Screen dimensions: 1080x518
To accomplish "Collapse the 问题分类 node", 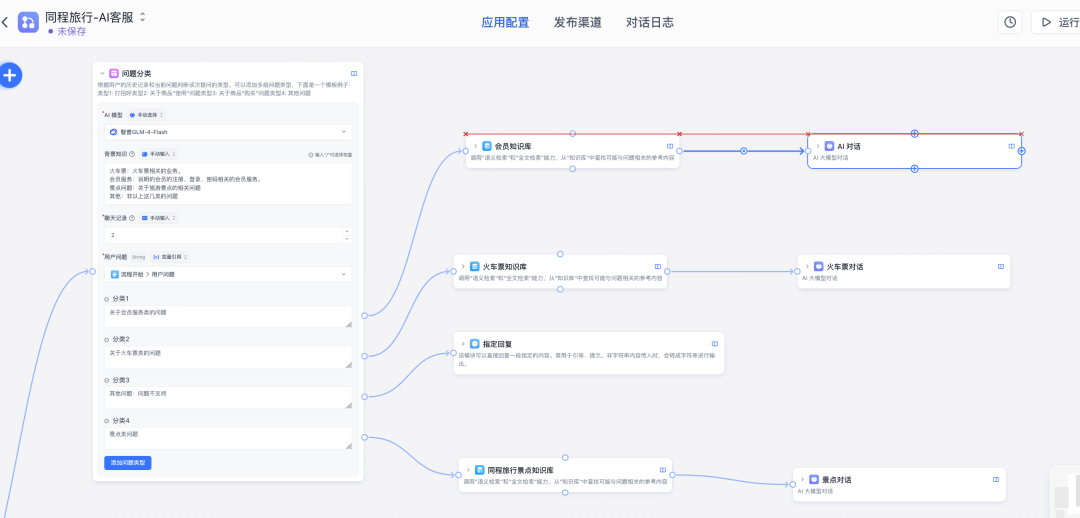I will click(x=102, y=73).
